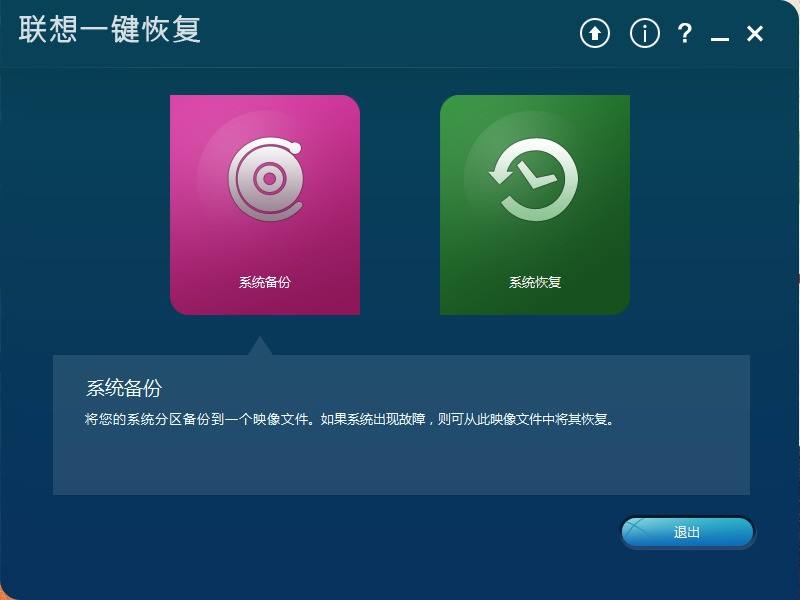The width and height of the screenshot is (800, 600).
Task: Close the window with the X icon
Action: tap(755, 34)
